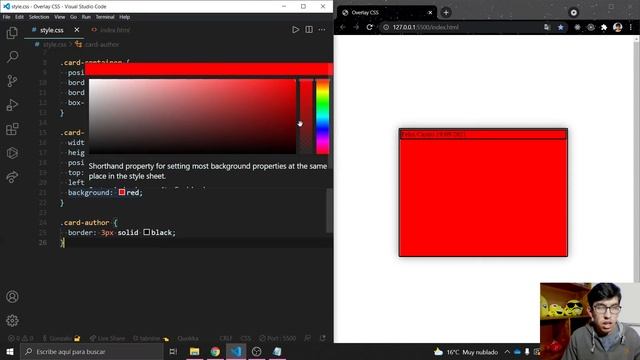Close the Overlay CSS Chrome tab
This screenshot has width=640, height=360.
[x=430, y=13]
